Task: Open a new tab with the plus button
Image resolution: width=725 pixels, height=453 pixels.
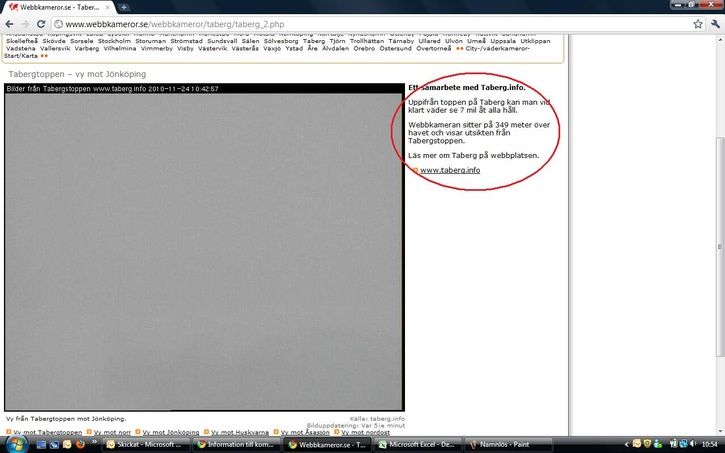Action: pyautogui.click(x=124, y=7)
